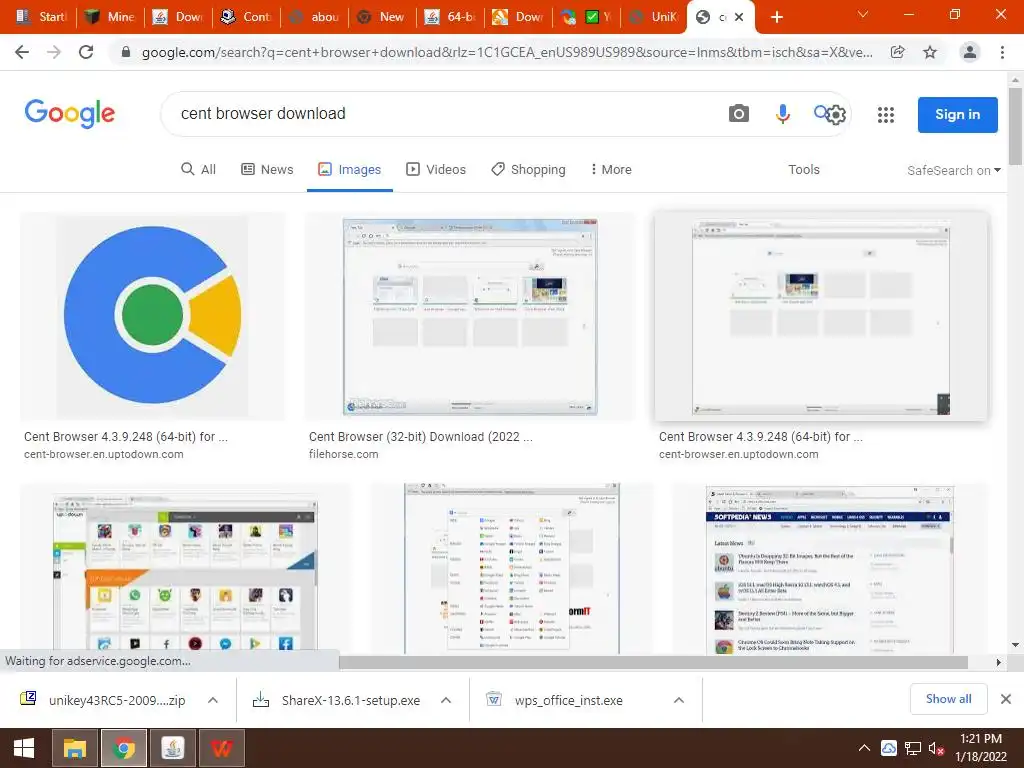
Task: Go to the Google homepage logo
Action: (70, 114)
